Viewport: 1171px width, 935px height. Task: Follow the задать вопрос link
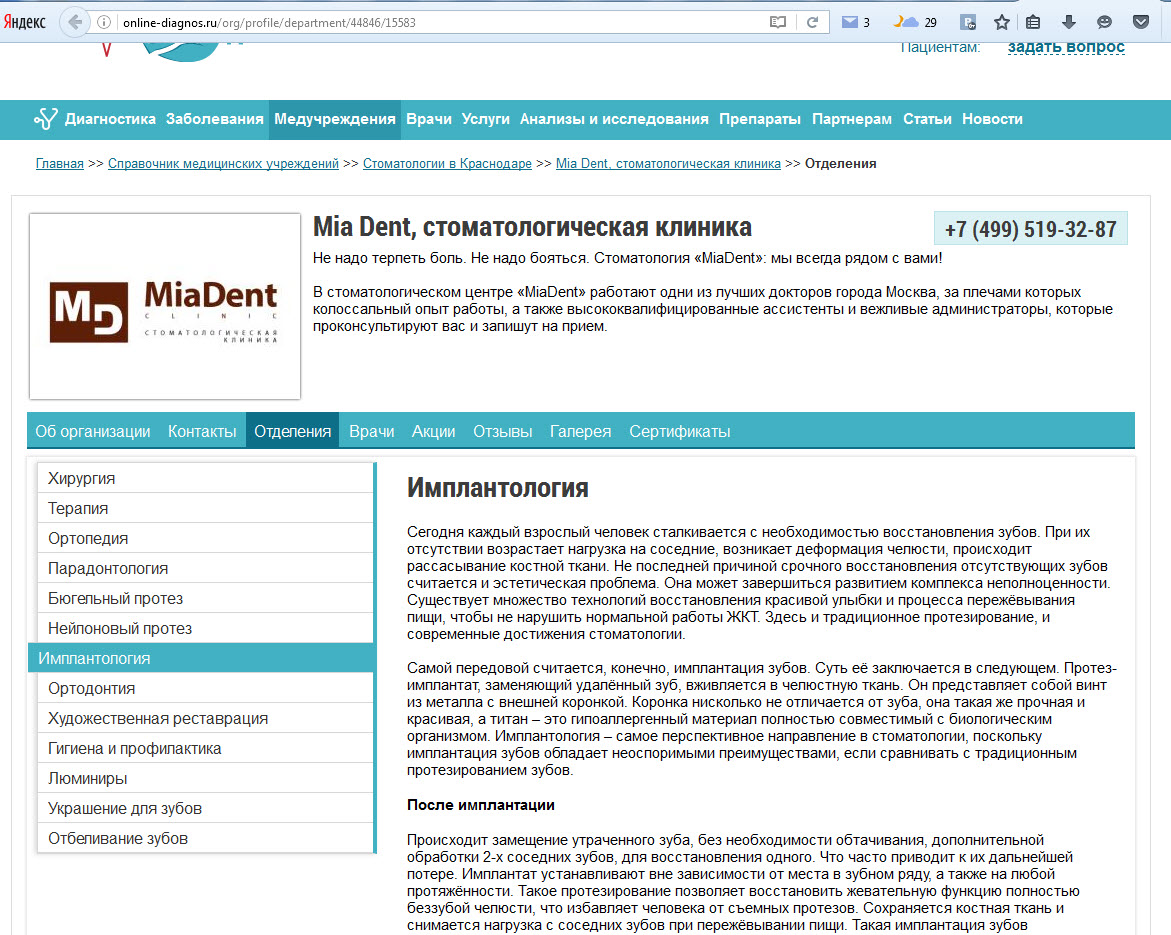click(1066, 47)
